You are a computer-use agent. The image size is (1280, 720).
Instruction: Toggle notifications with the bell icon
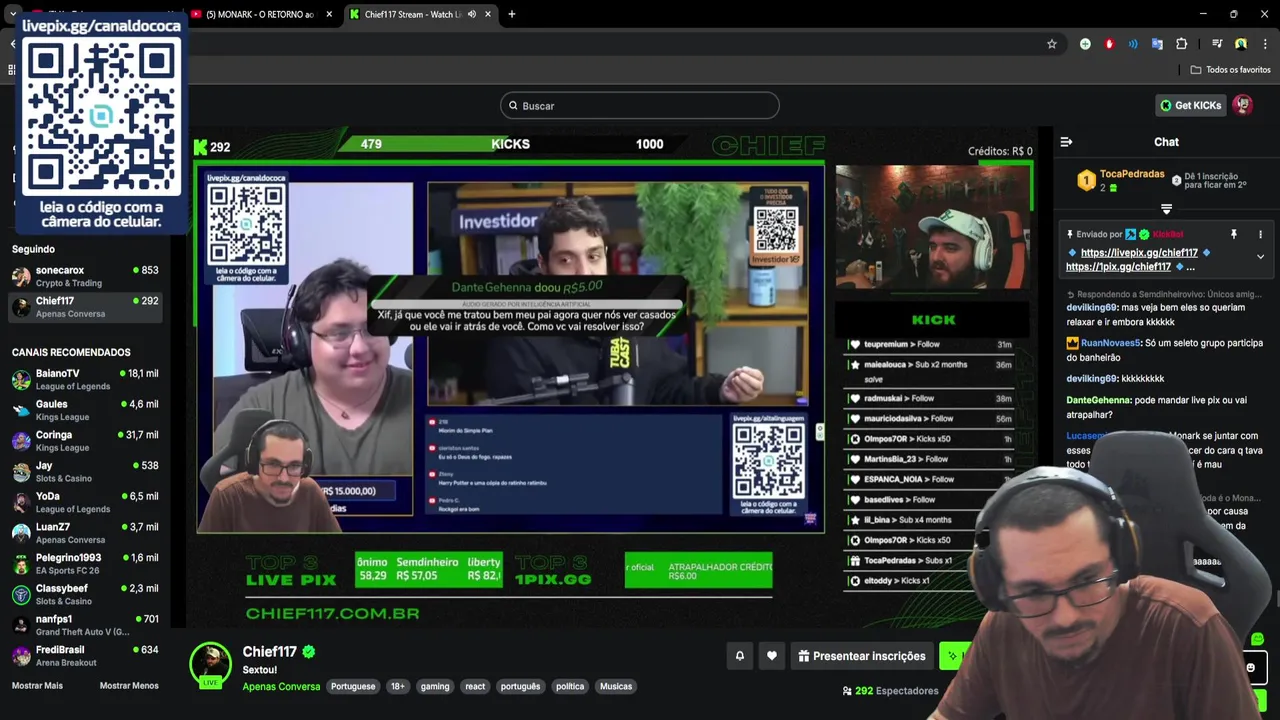point(740,656)
